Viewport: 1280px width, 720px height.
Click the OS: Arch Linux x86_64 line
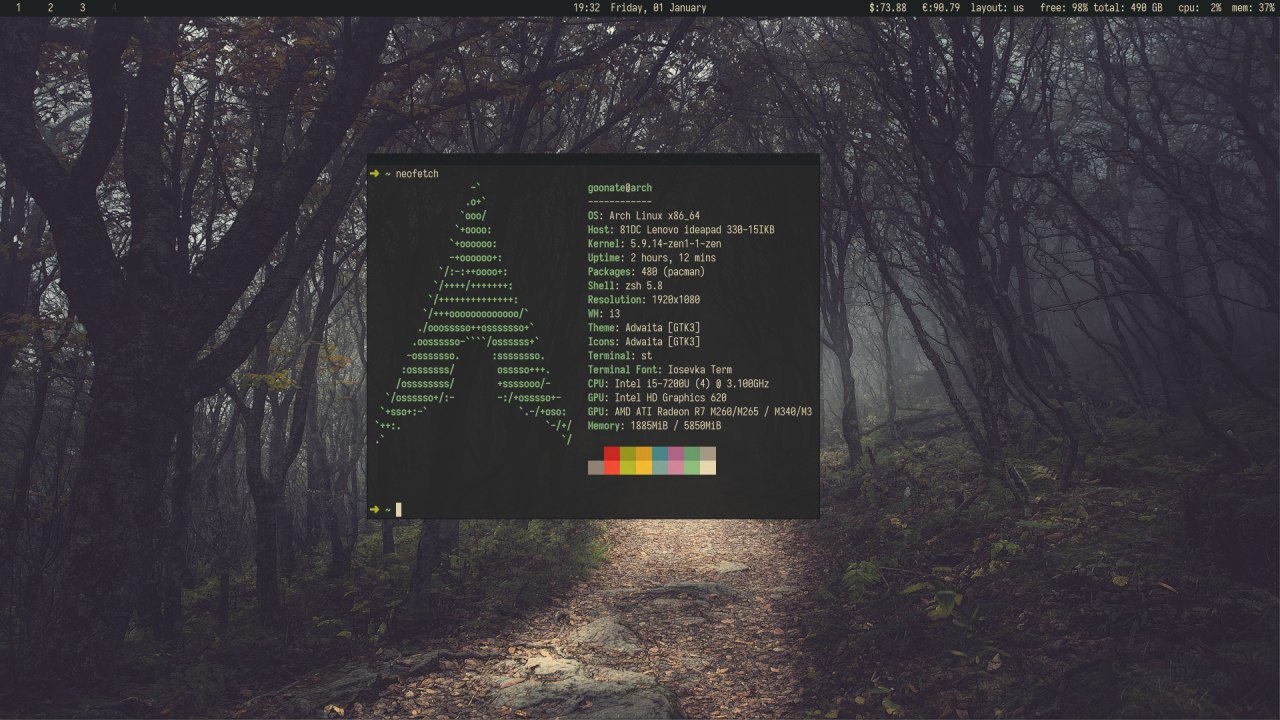click(644, 216)
